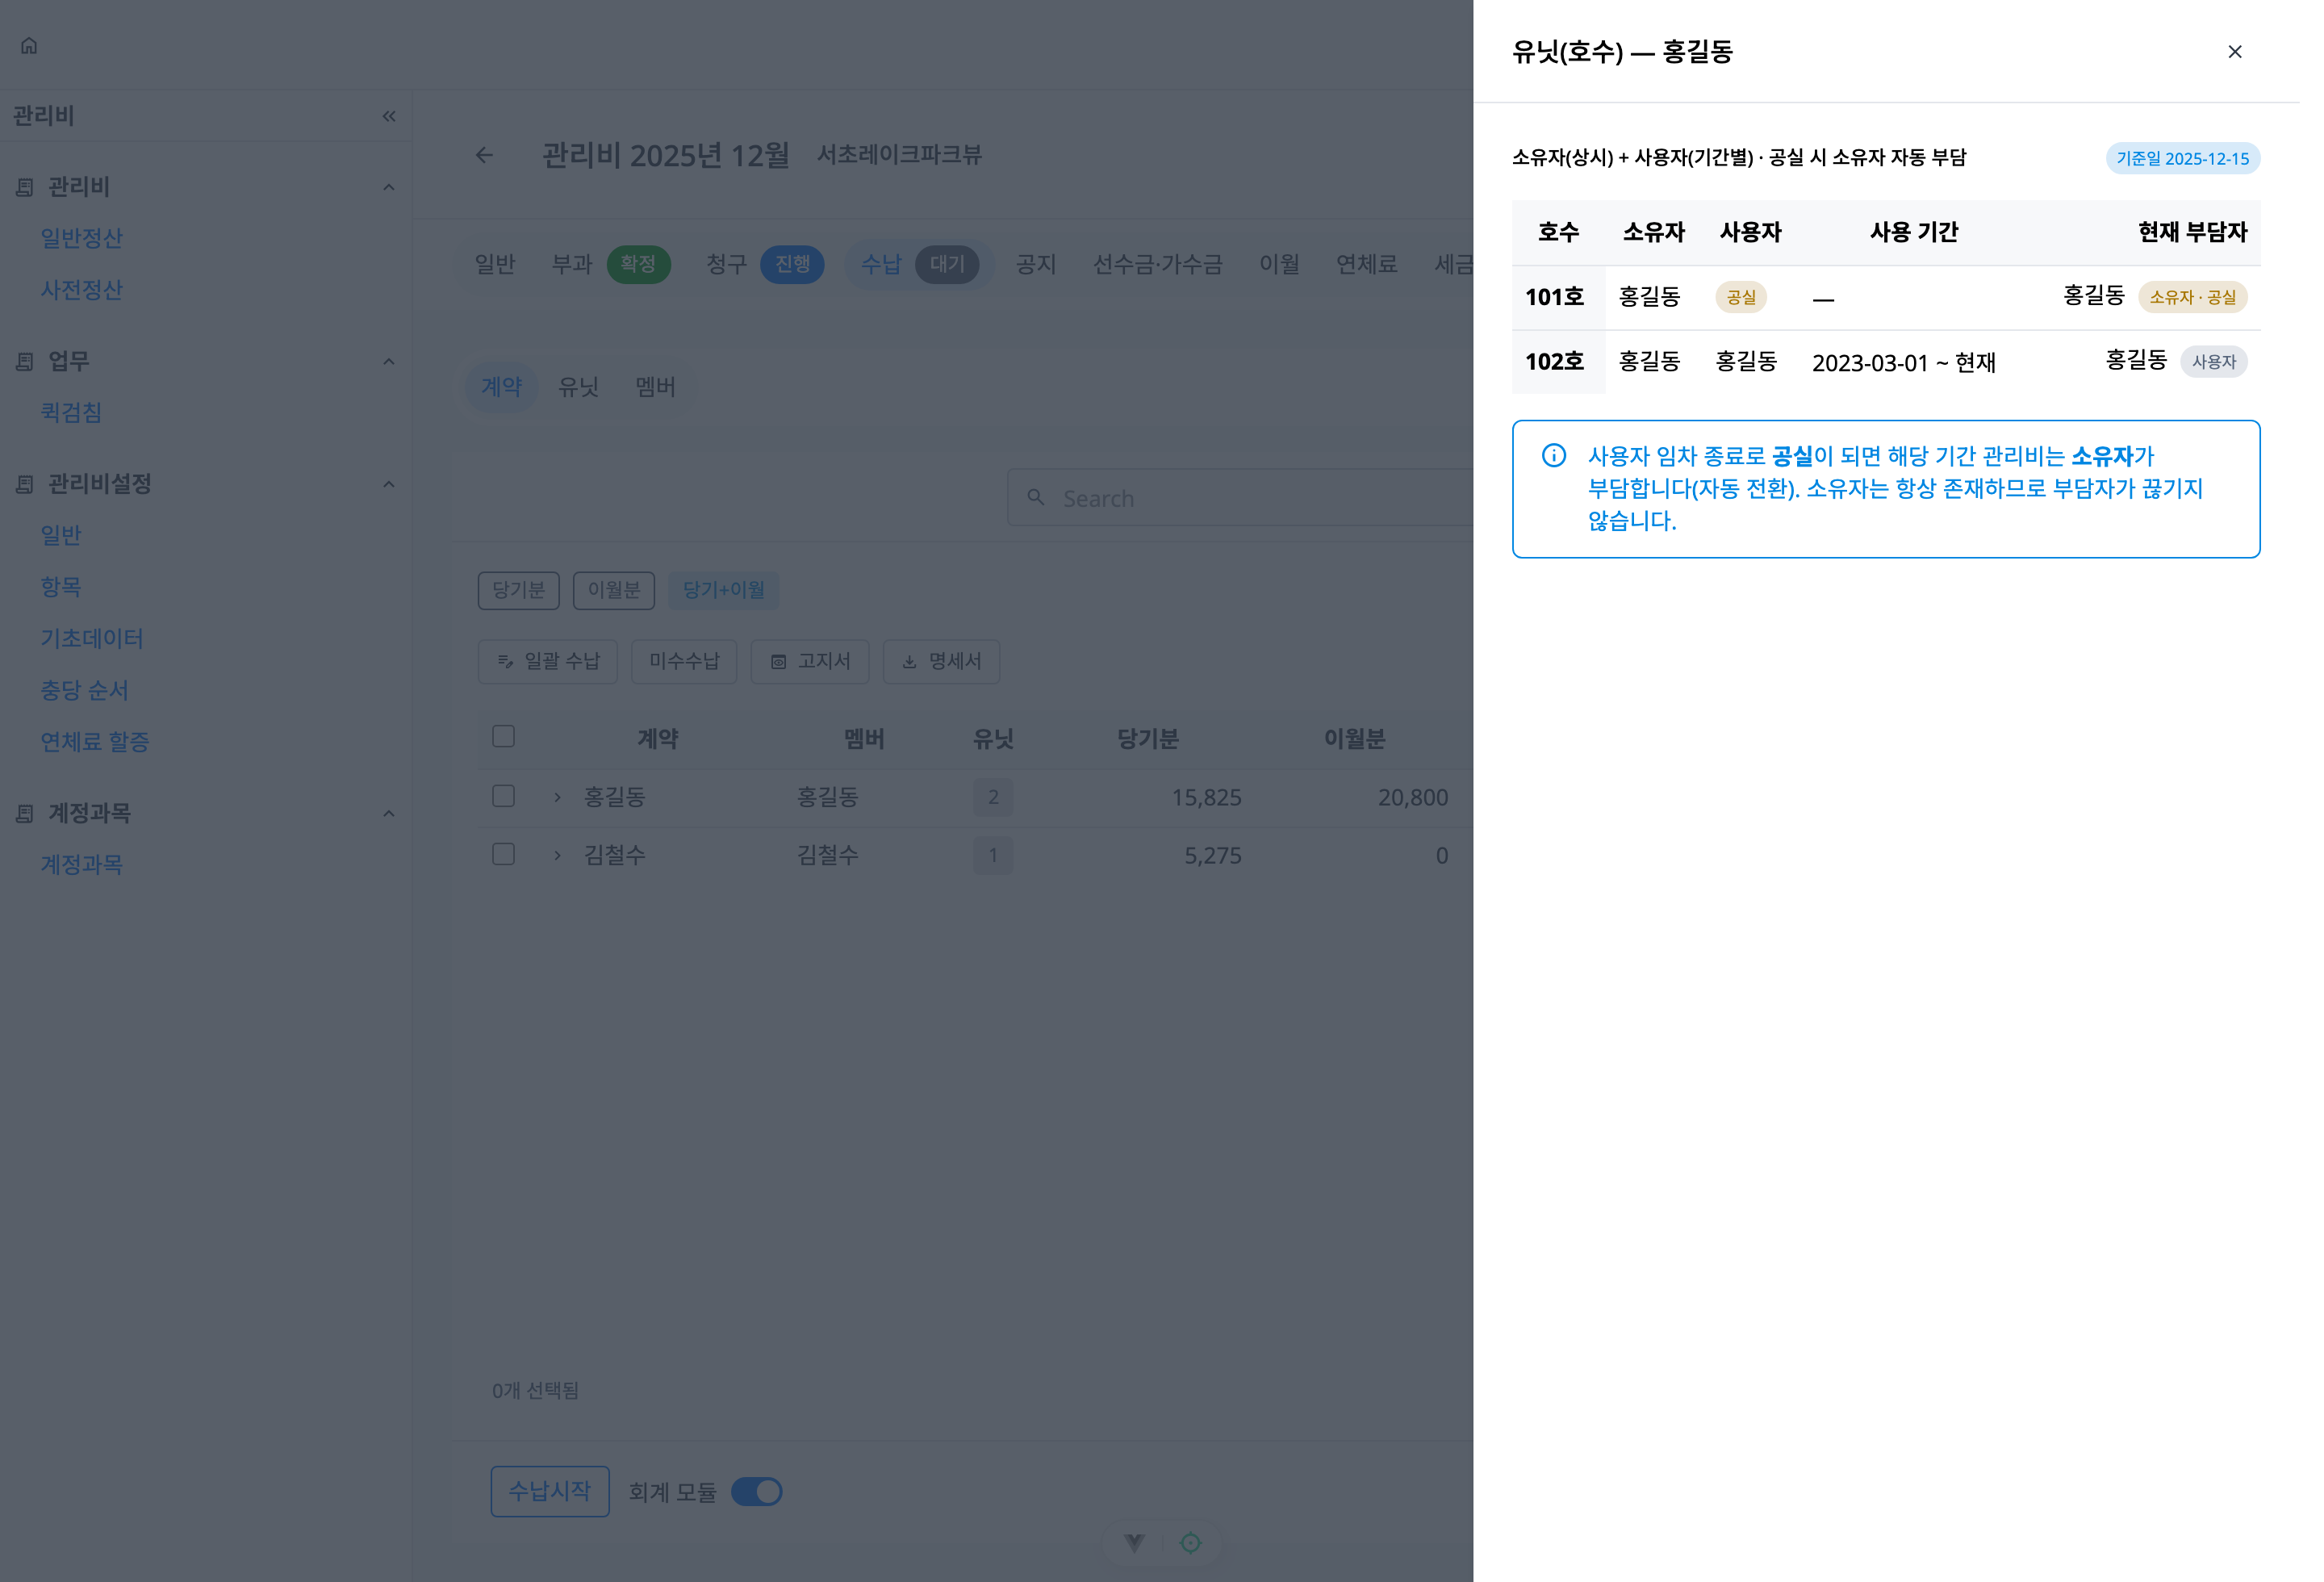Expand the 김철수 contract row
The width and height of the screenshot is (2324, 1582).
click(x=557, y=855)
